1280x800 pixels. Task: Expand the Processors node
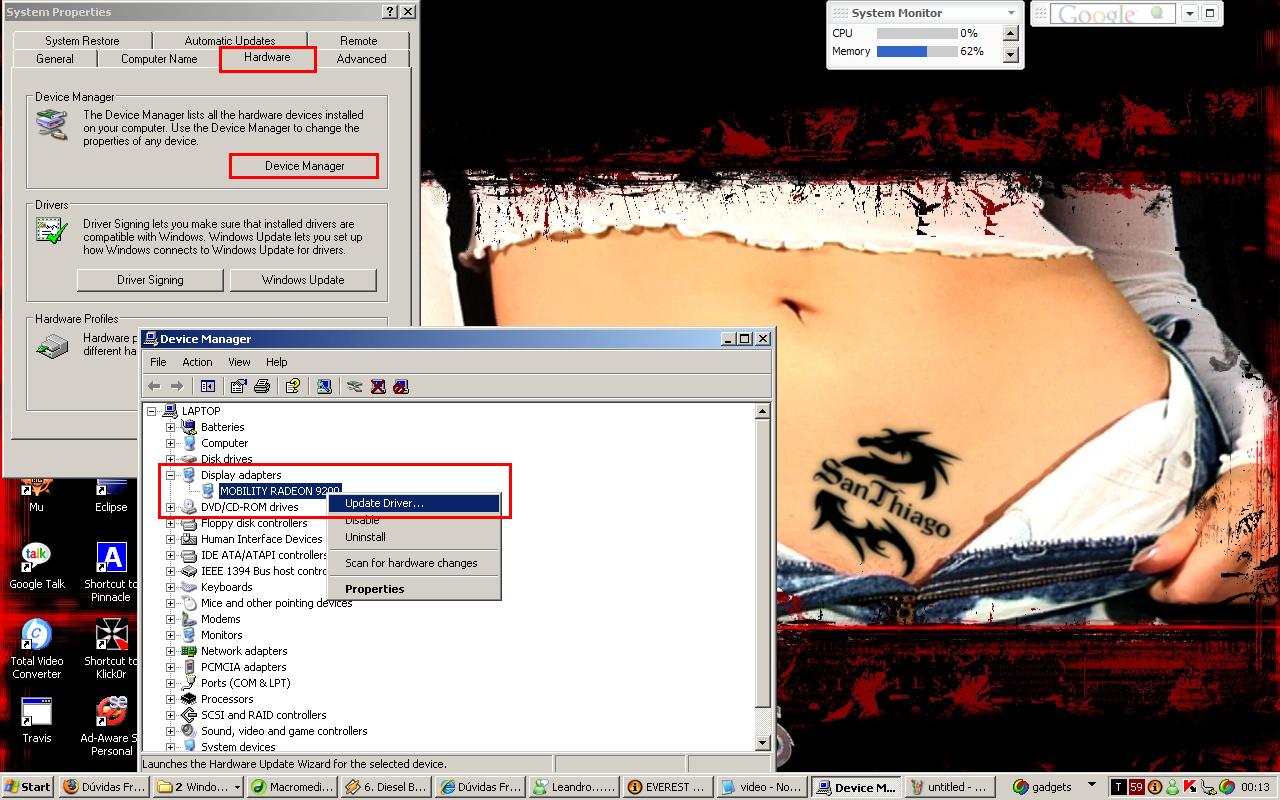click(171, 699)
